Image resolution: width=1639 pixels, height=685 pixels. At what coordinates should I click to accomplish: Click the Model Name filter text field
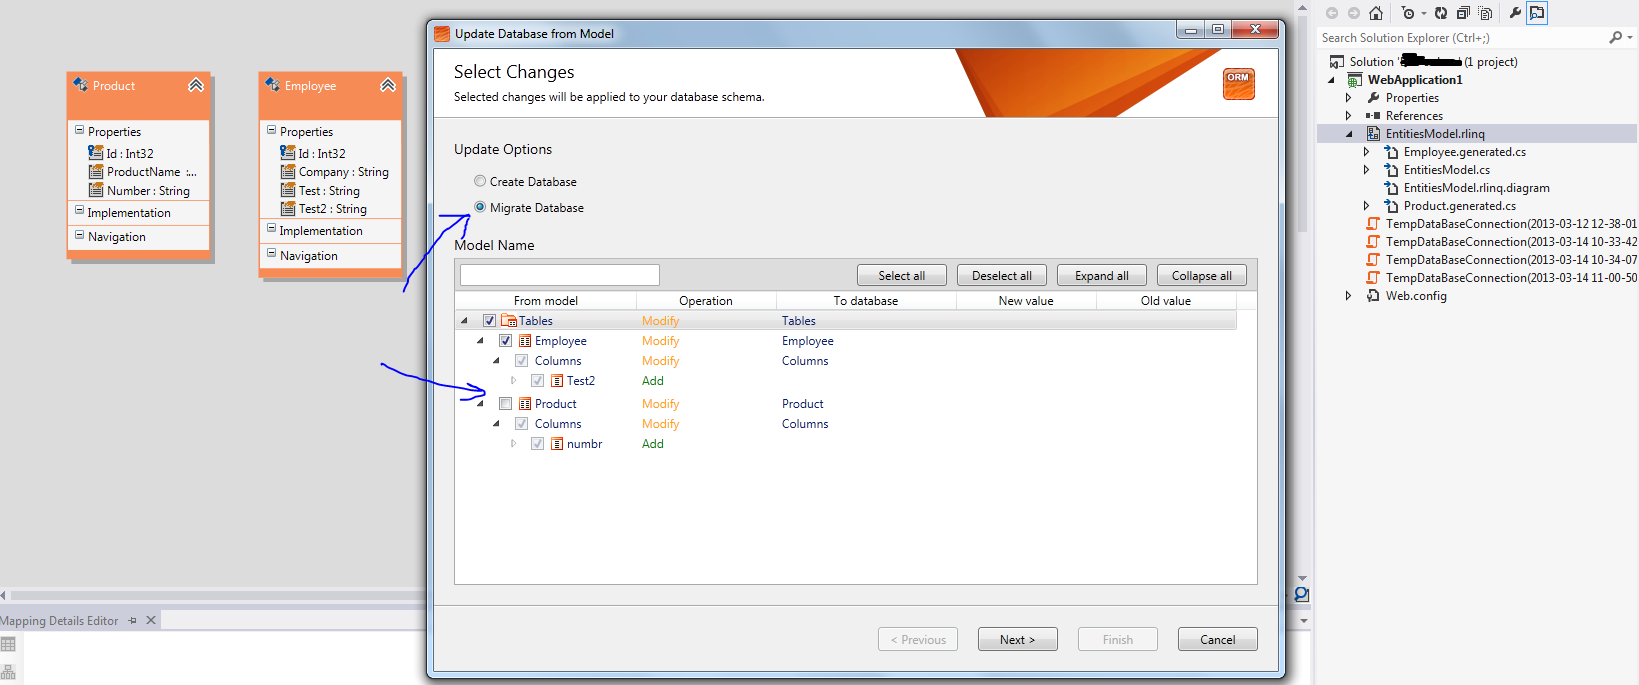coord(560,275)
